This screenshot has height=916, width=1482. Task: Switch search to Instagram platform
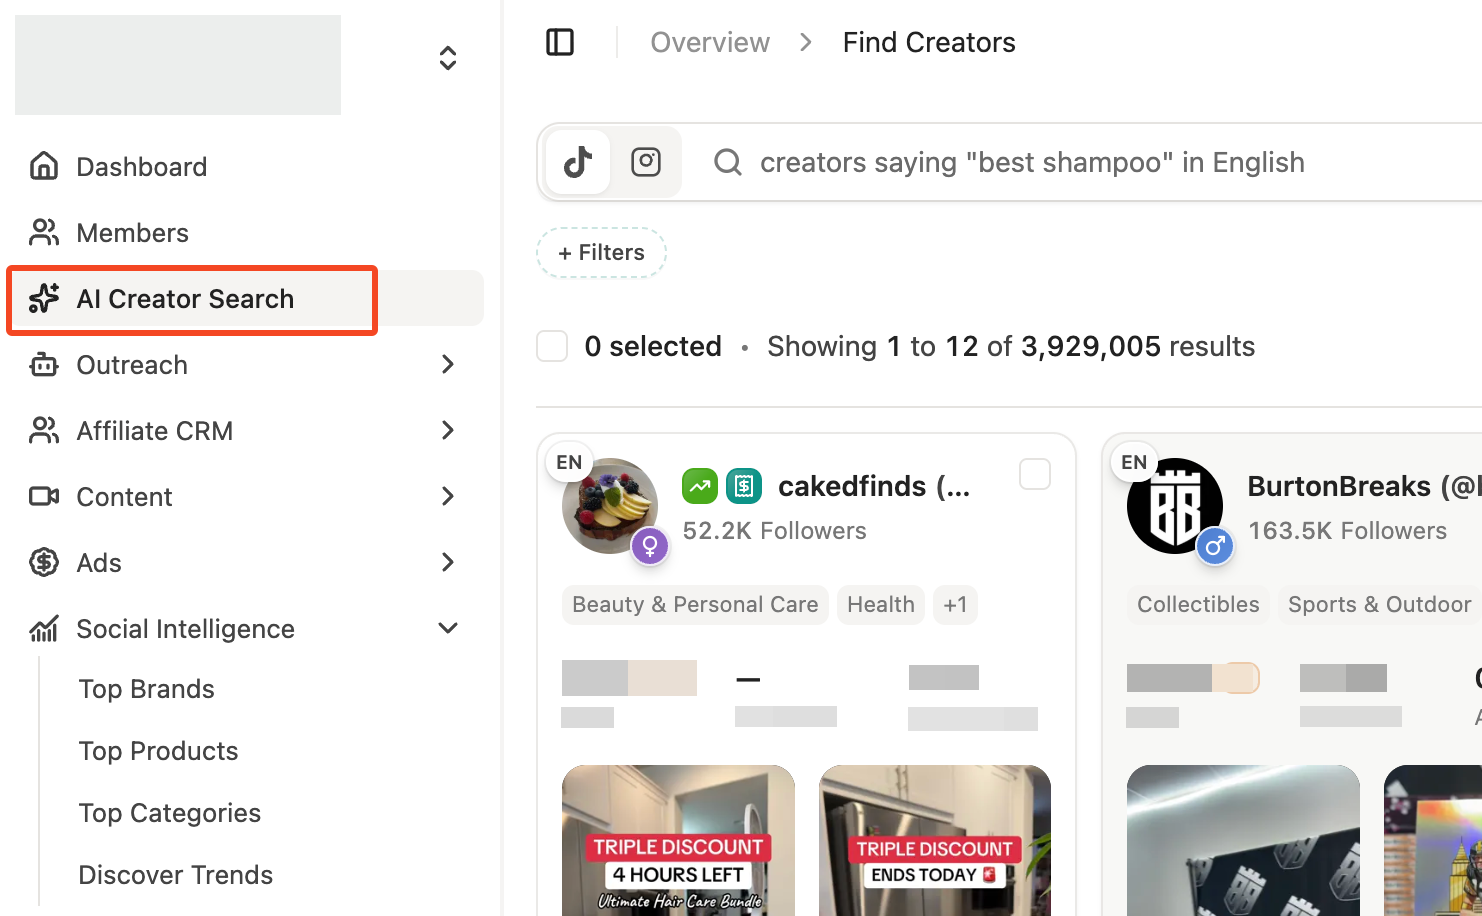point(646,162)
